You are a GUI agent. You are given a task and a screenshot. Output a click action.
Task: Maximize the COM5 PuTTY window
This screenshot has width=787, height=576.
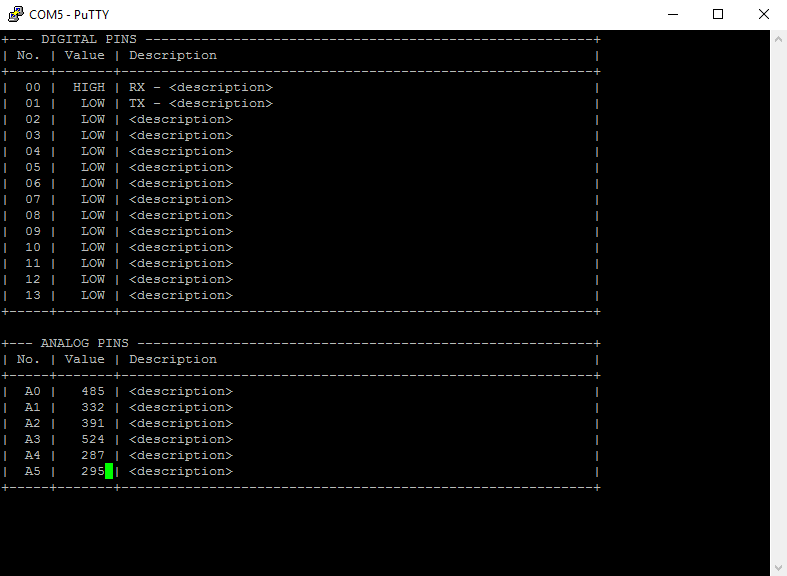(718, 14)
